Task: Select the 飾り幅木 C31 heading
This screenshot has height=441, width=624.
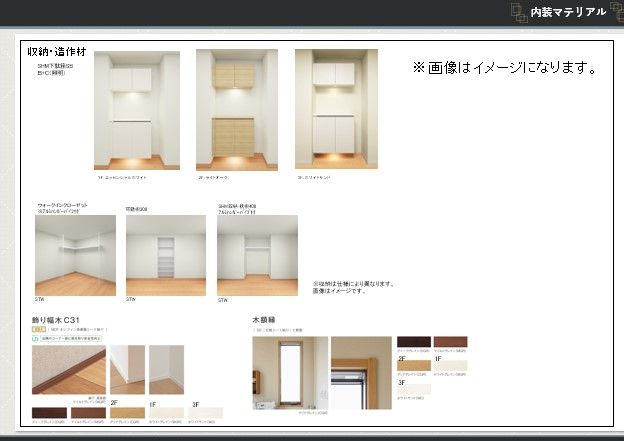Action: click(56, 320)
